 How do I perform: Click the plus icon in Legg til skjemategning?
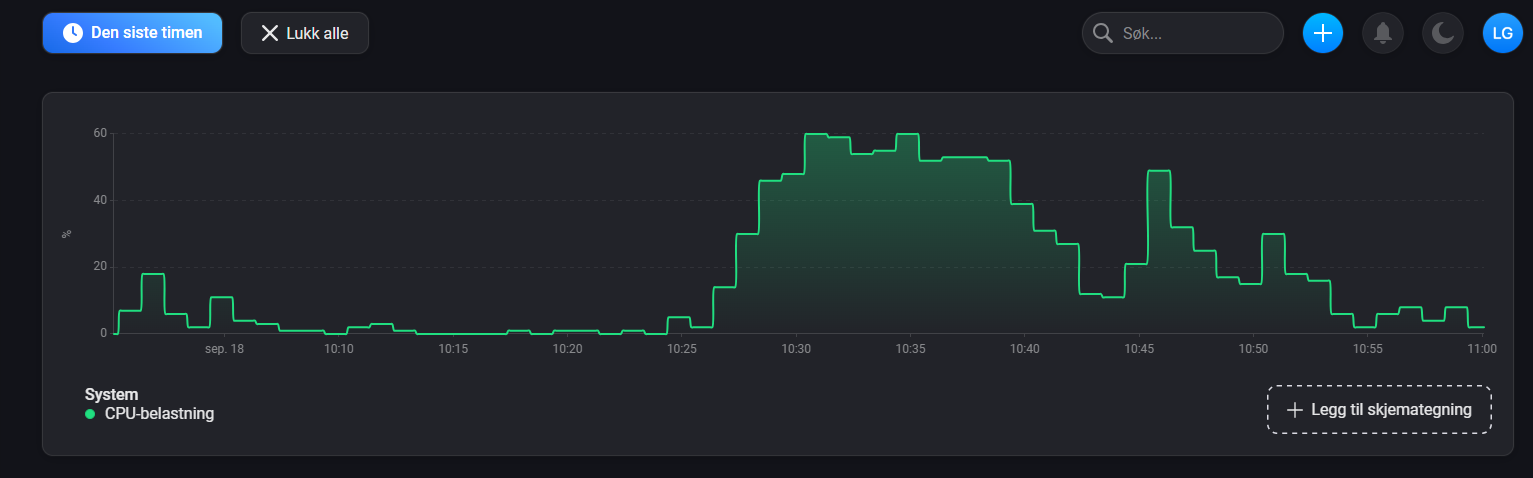[1295, 410]
